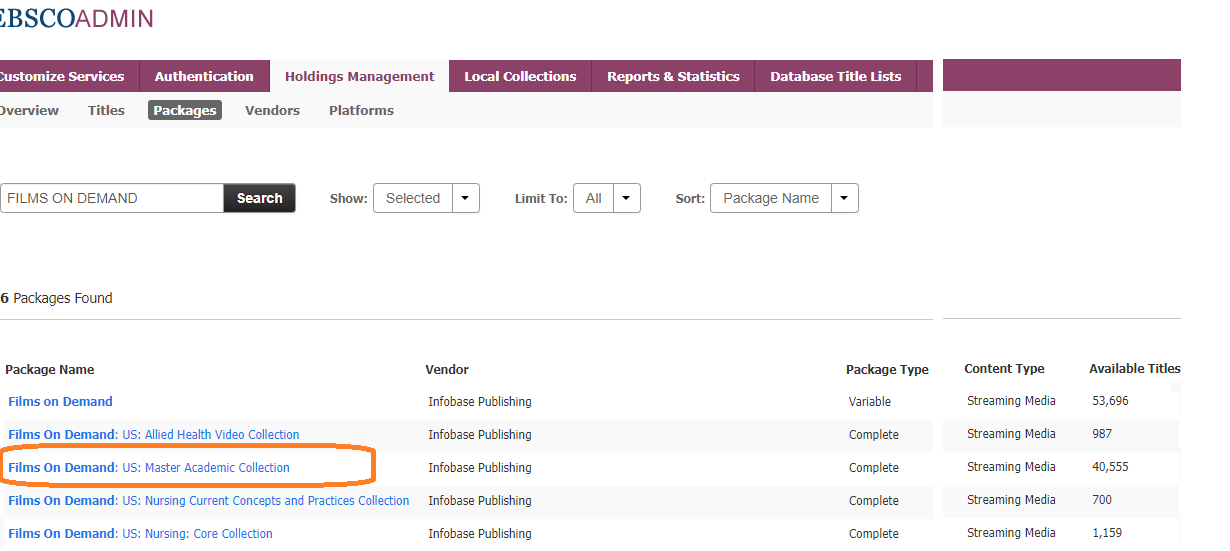This screenshot has width=1230, height=551.
Task: Open US: Master Academic Collection package
Action: 149,467
